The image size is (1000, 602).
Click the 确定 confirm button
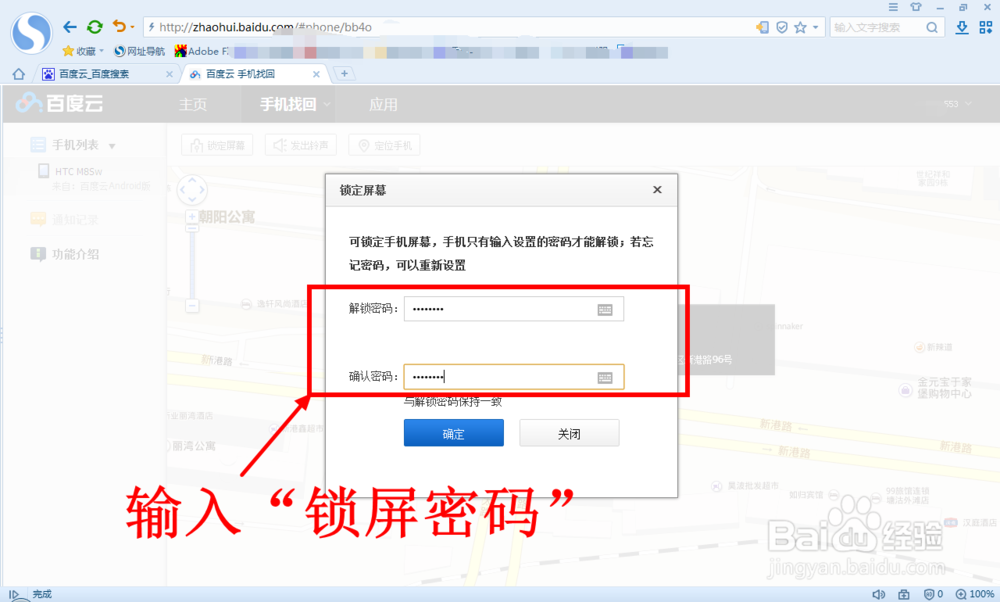coord(453,432)
